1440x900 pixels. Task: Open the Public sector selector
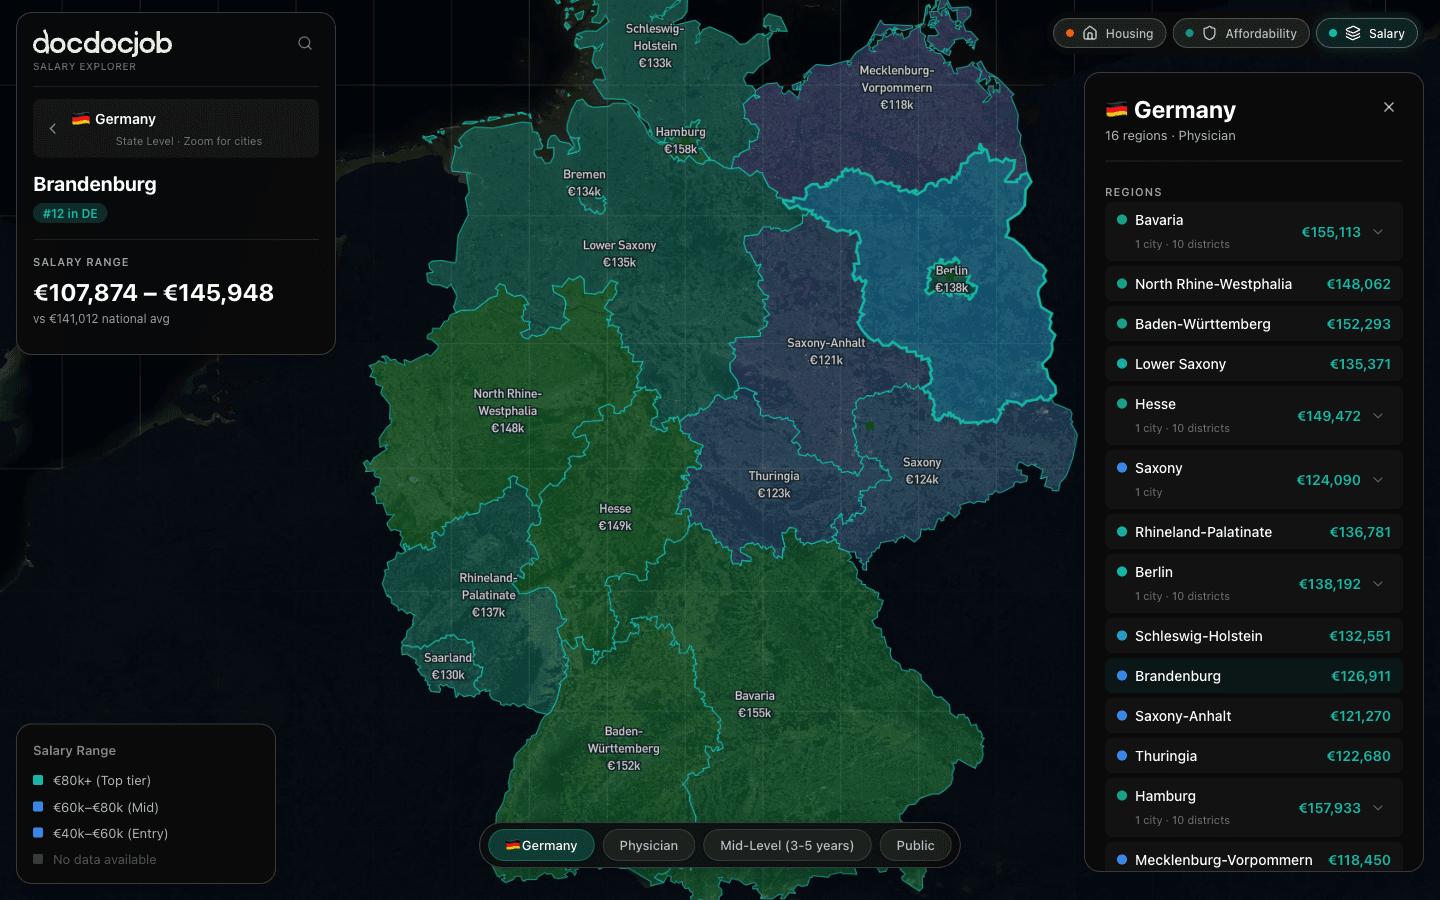click(915, 845)
